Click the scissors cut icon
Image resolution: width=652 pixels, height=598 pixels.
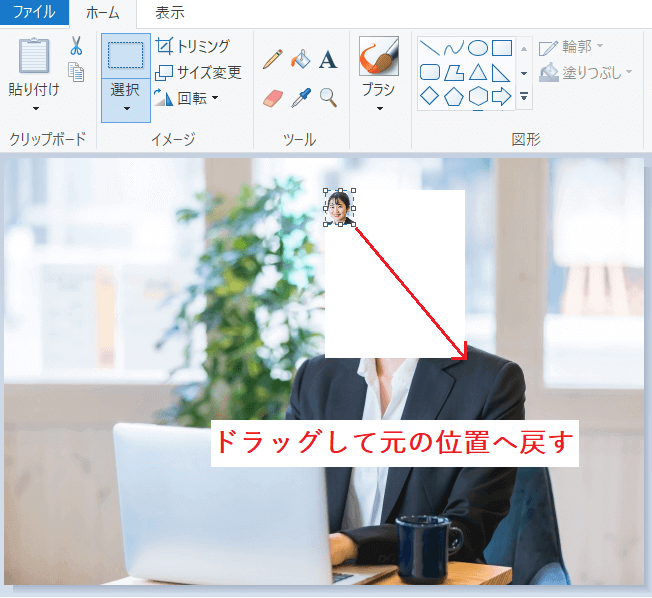pyautogui.click(x=76, y=46)
